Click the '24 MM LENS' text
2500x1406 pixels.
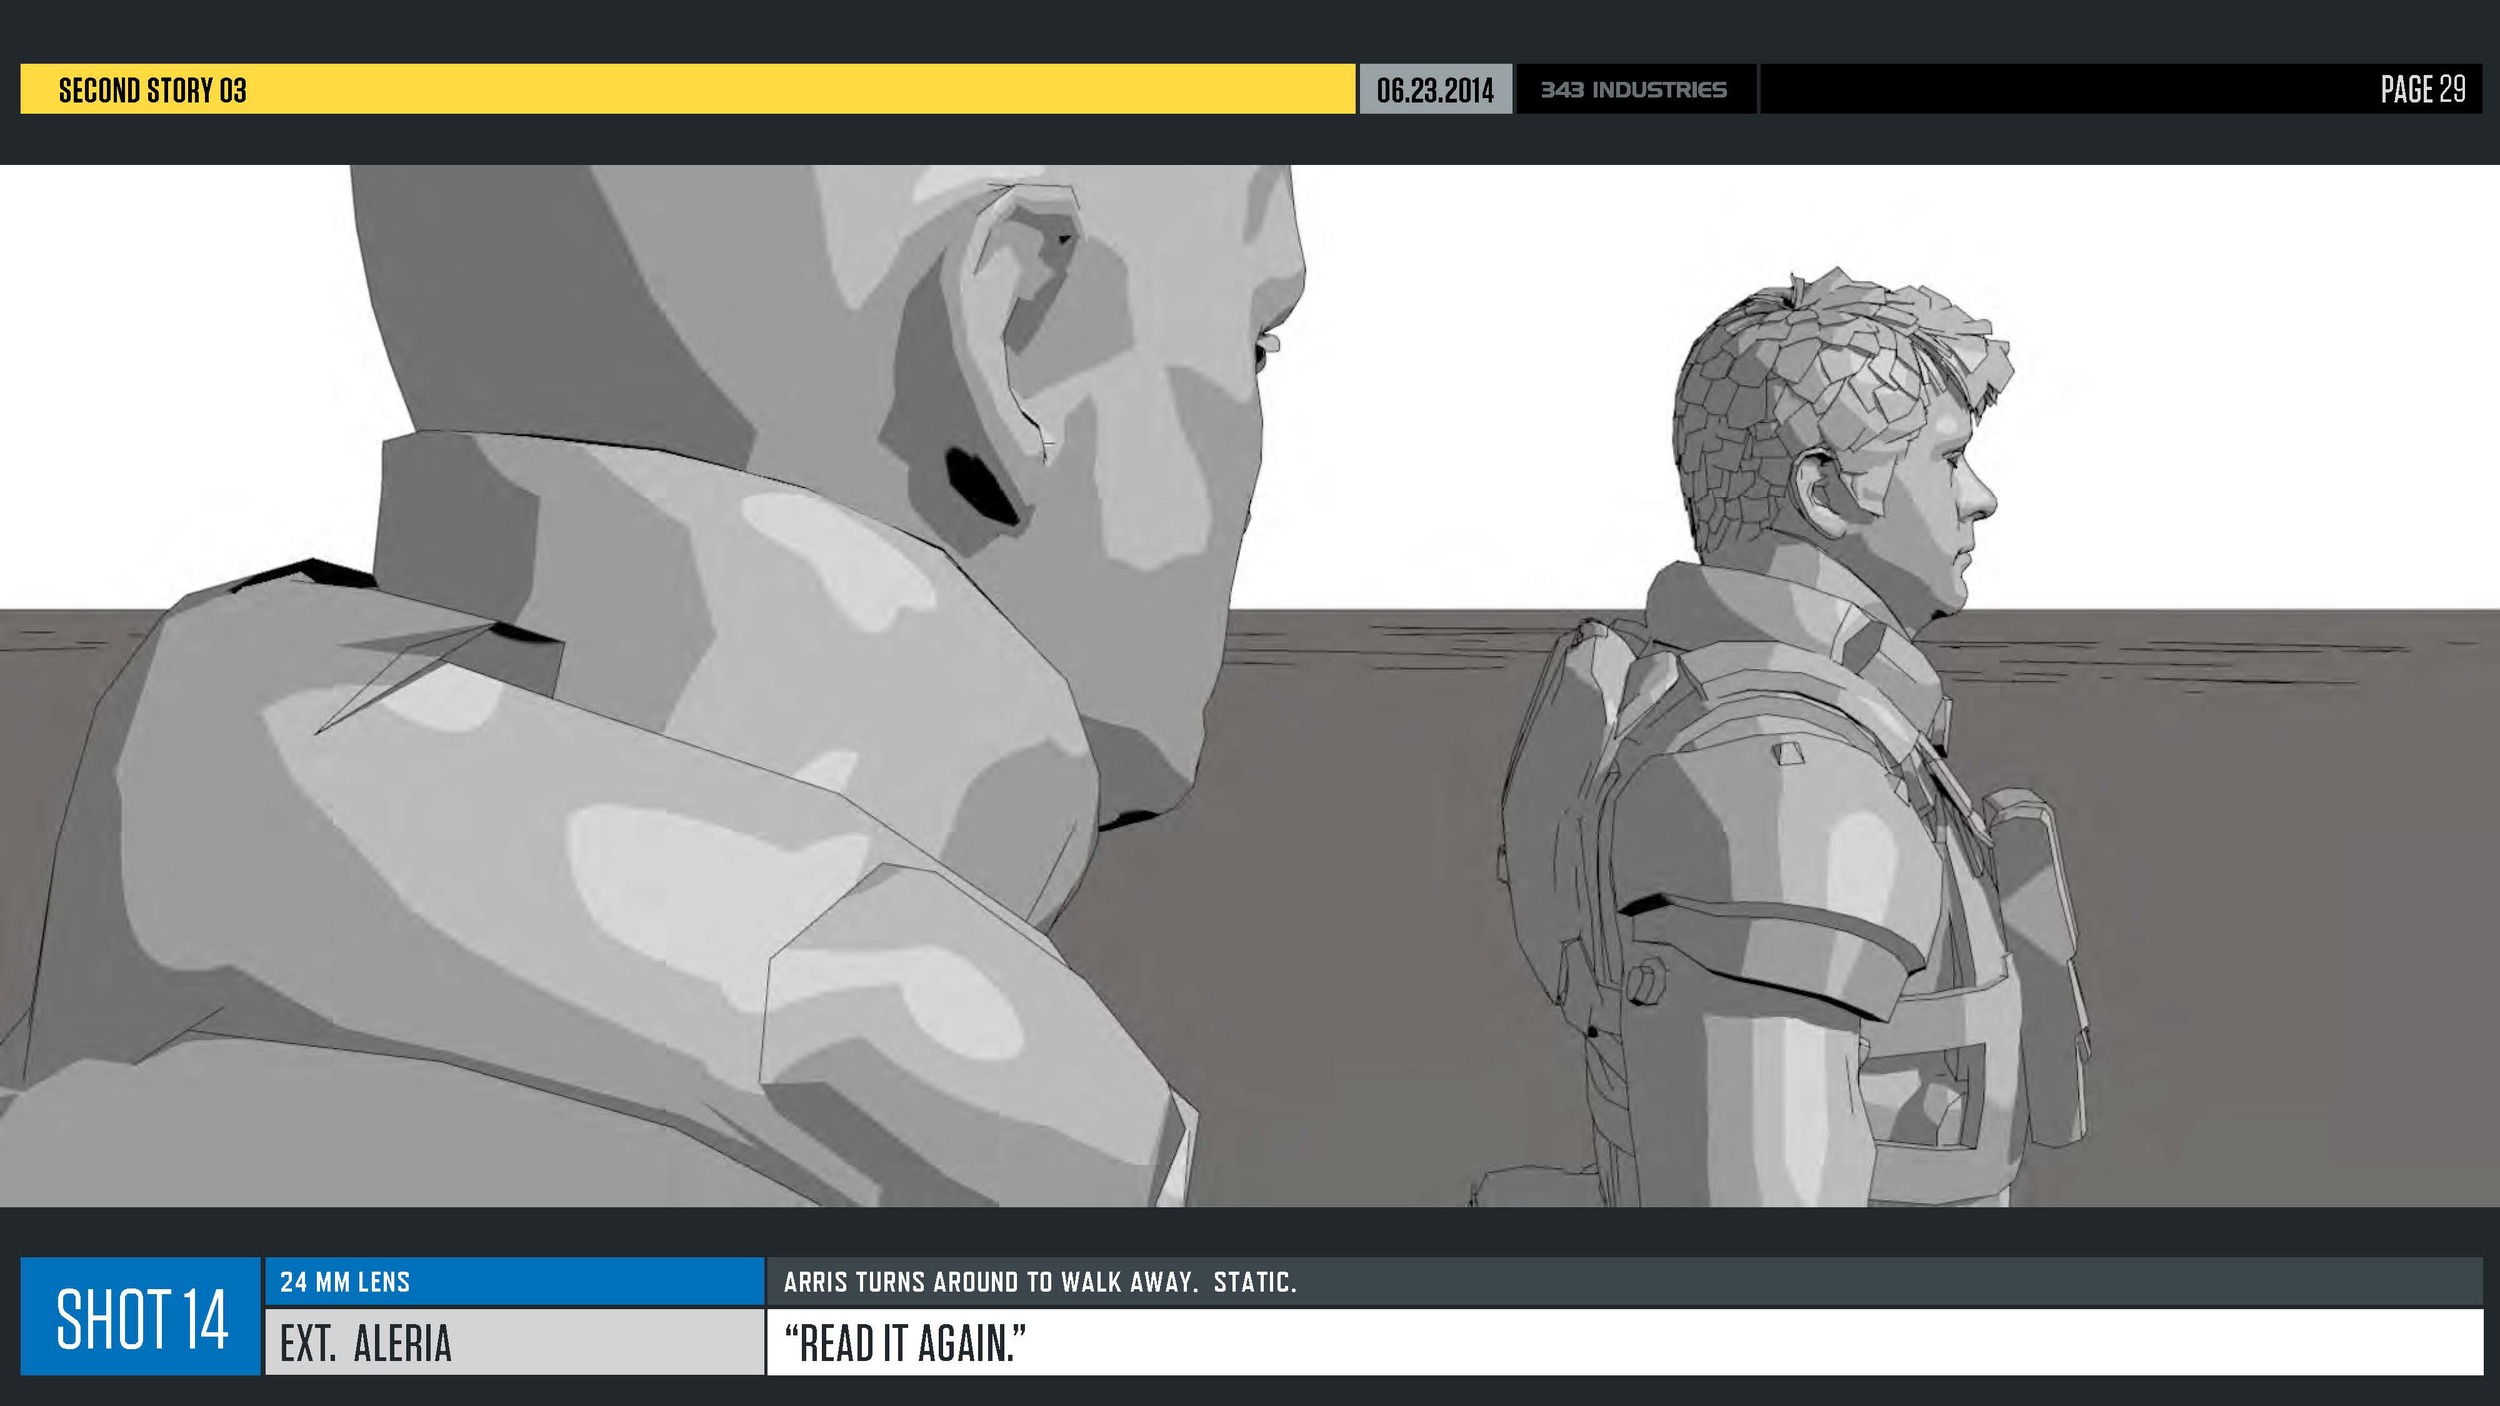coord(345,1282)
